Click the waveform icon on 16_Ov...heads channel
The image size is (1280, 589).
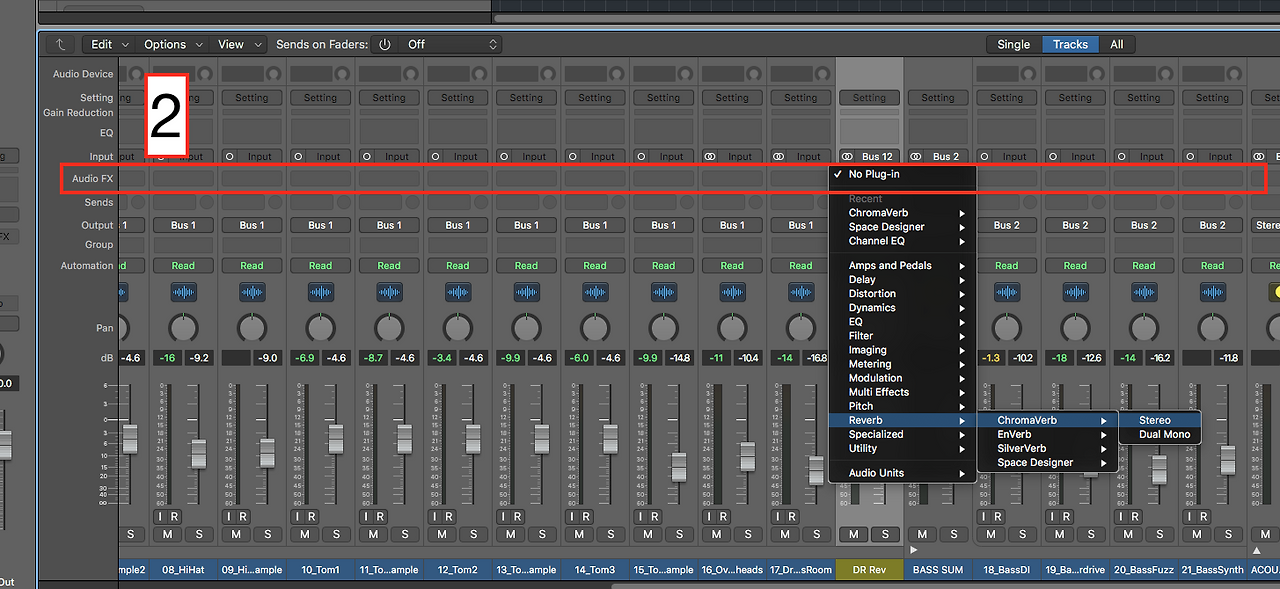[732, 291]
